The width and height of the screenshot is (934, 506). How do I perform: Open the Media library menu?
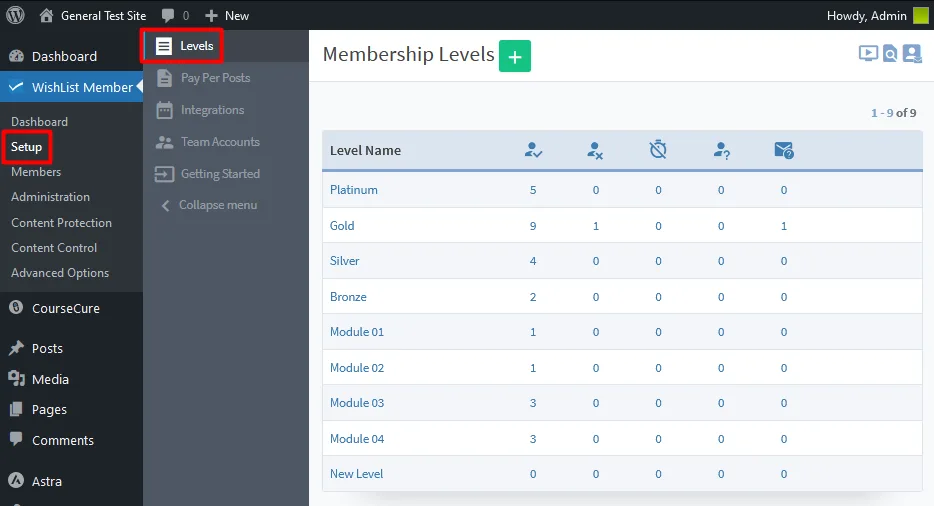(50, 379)
